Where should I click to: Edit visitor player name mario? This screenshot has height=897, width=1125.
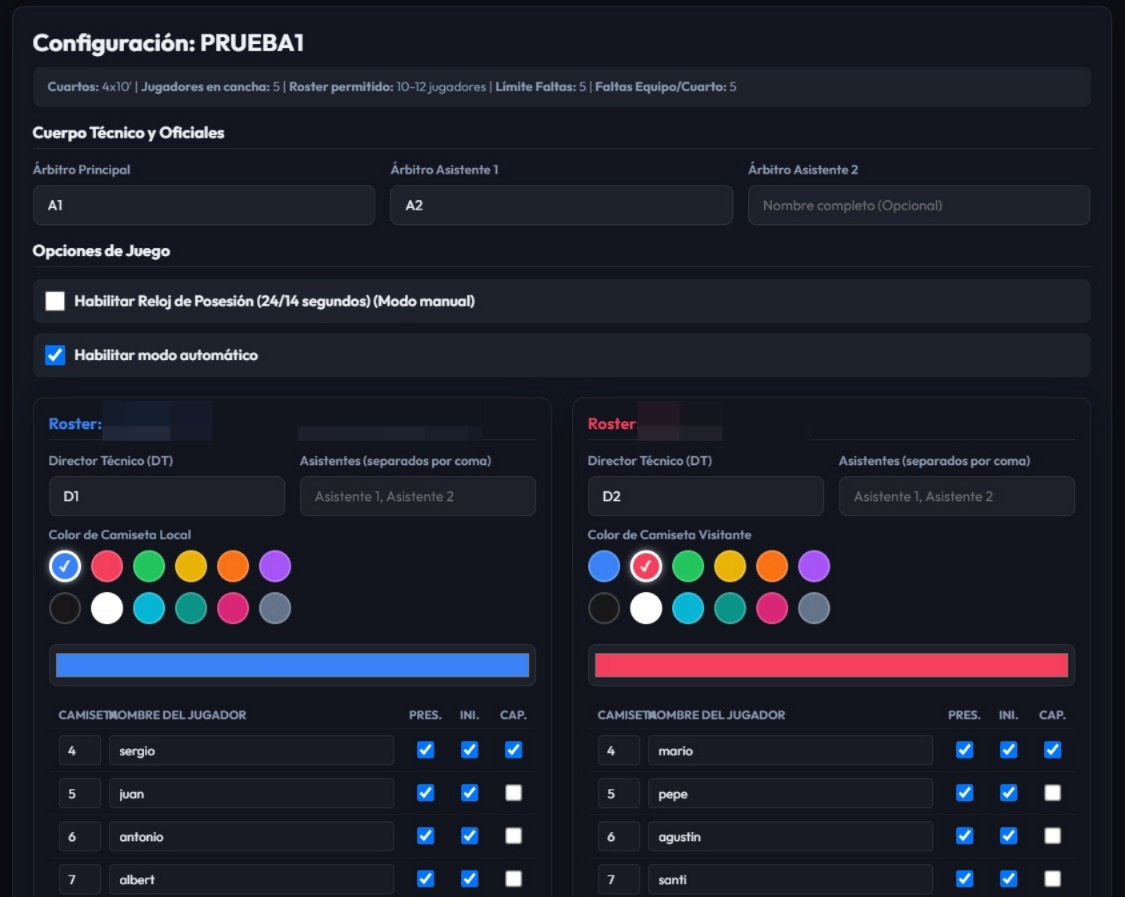click(x=790, y=750)
